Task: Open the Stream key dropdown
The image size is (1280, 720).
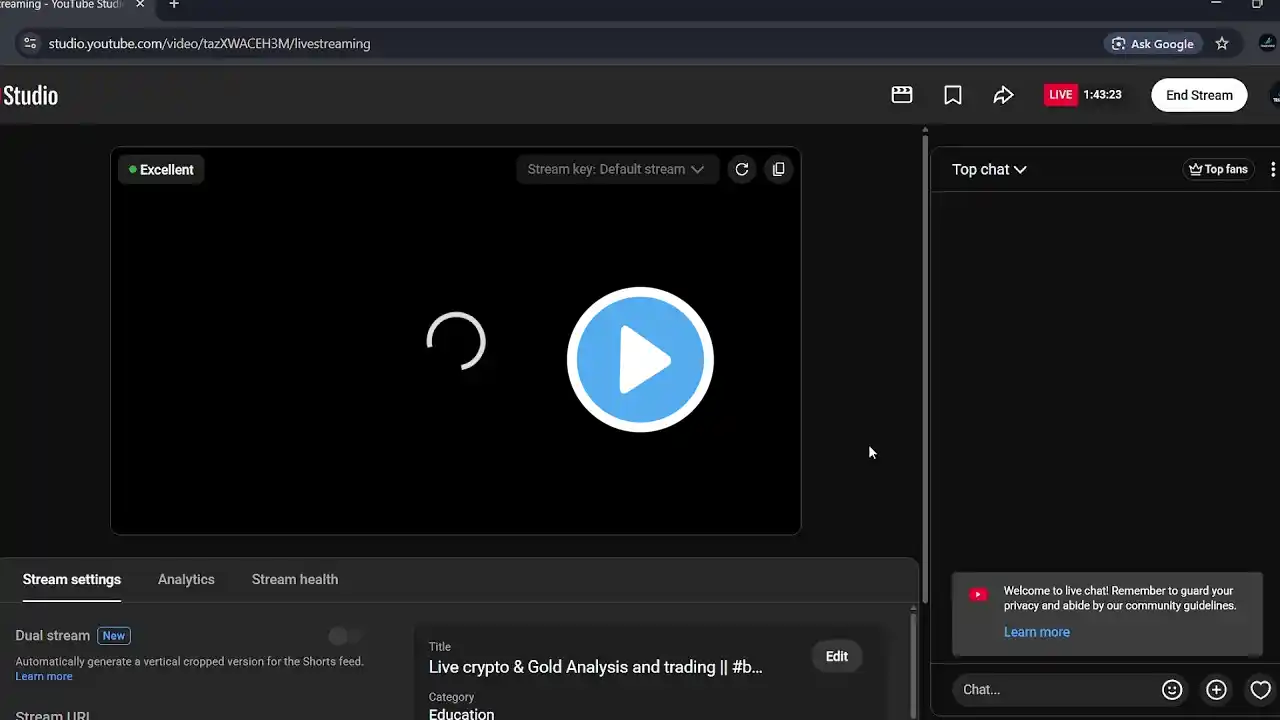Action: tap(616, 169)
